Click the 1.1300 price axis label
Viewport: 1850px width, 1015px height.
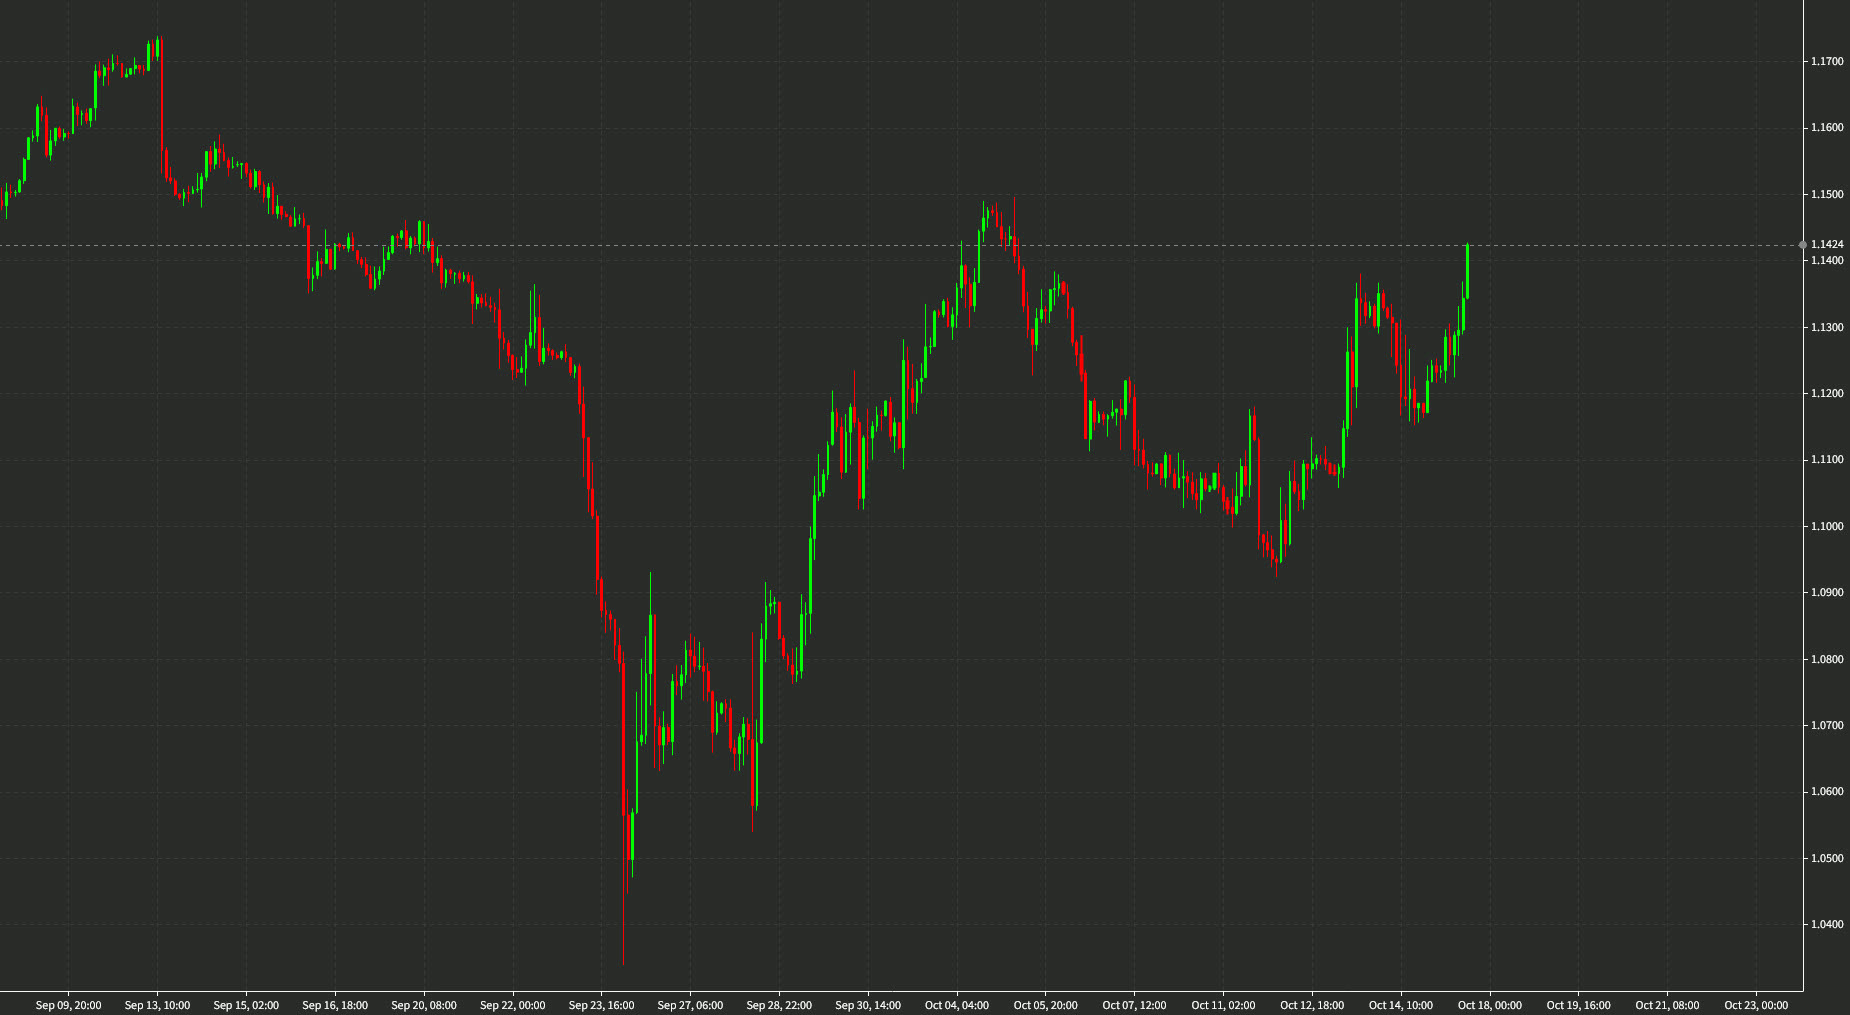tap(1827, 328)
